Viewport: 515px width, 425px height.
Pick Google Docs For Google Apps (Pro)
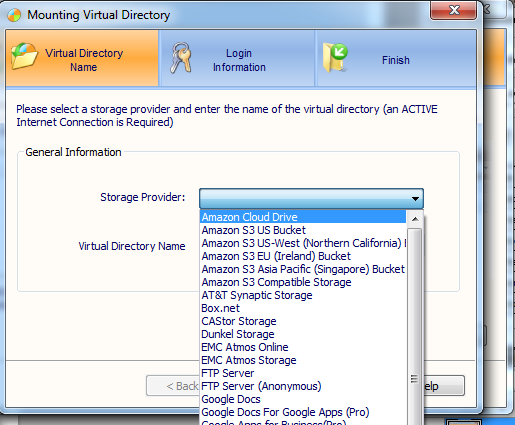[x=303, y=412]
